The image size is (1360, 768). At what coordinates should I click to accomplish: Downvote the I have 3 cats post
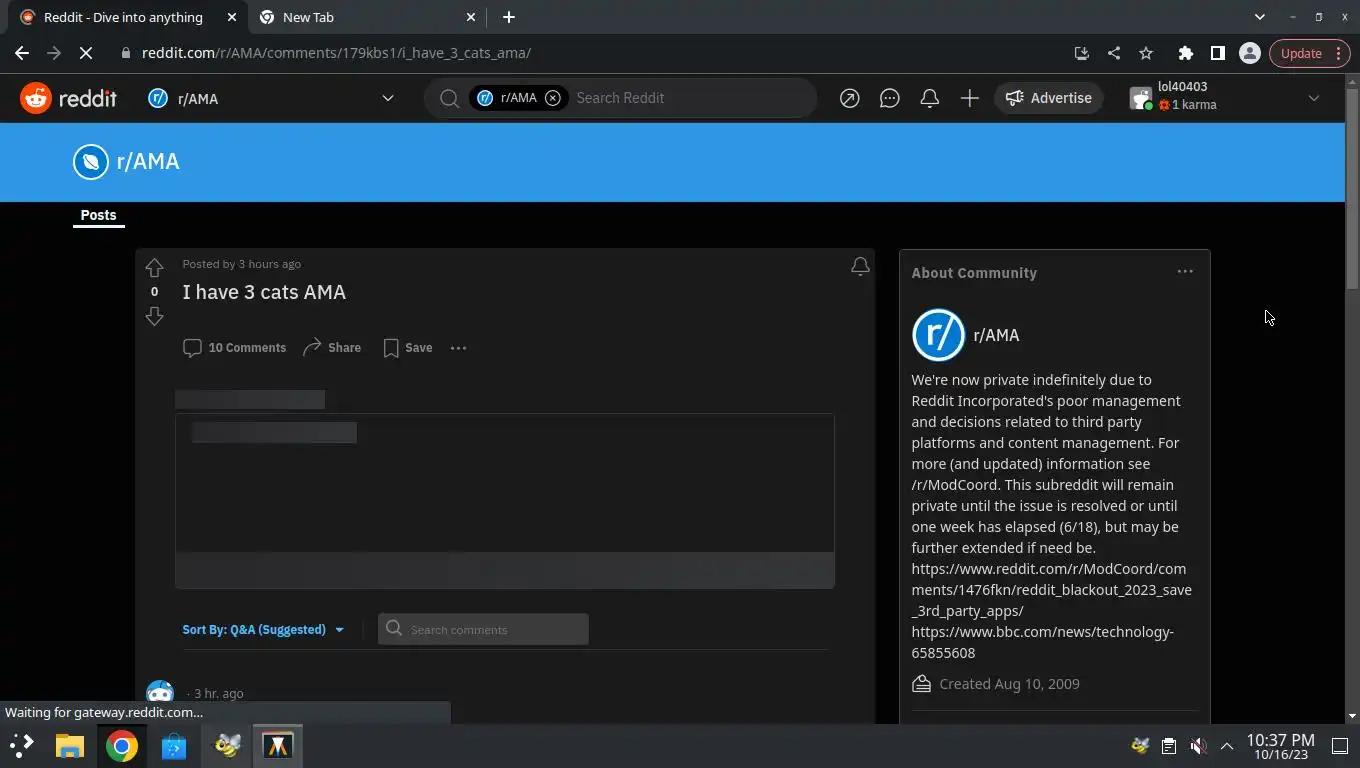[x=154, y=316]
